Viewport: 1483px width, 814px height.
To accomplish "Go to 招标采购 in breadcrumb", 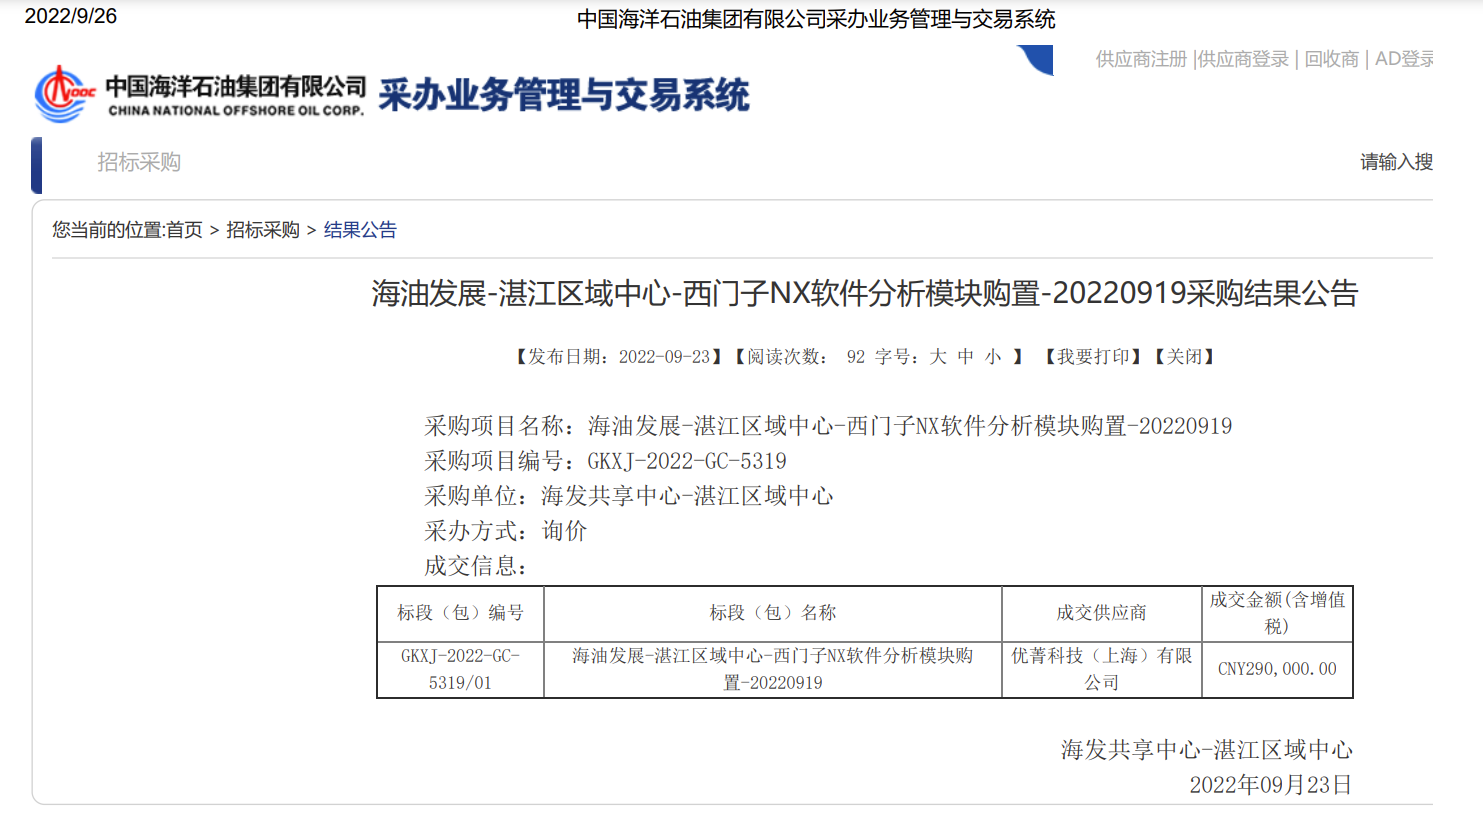I will tap(263, 230).
